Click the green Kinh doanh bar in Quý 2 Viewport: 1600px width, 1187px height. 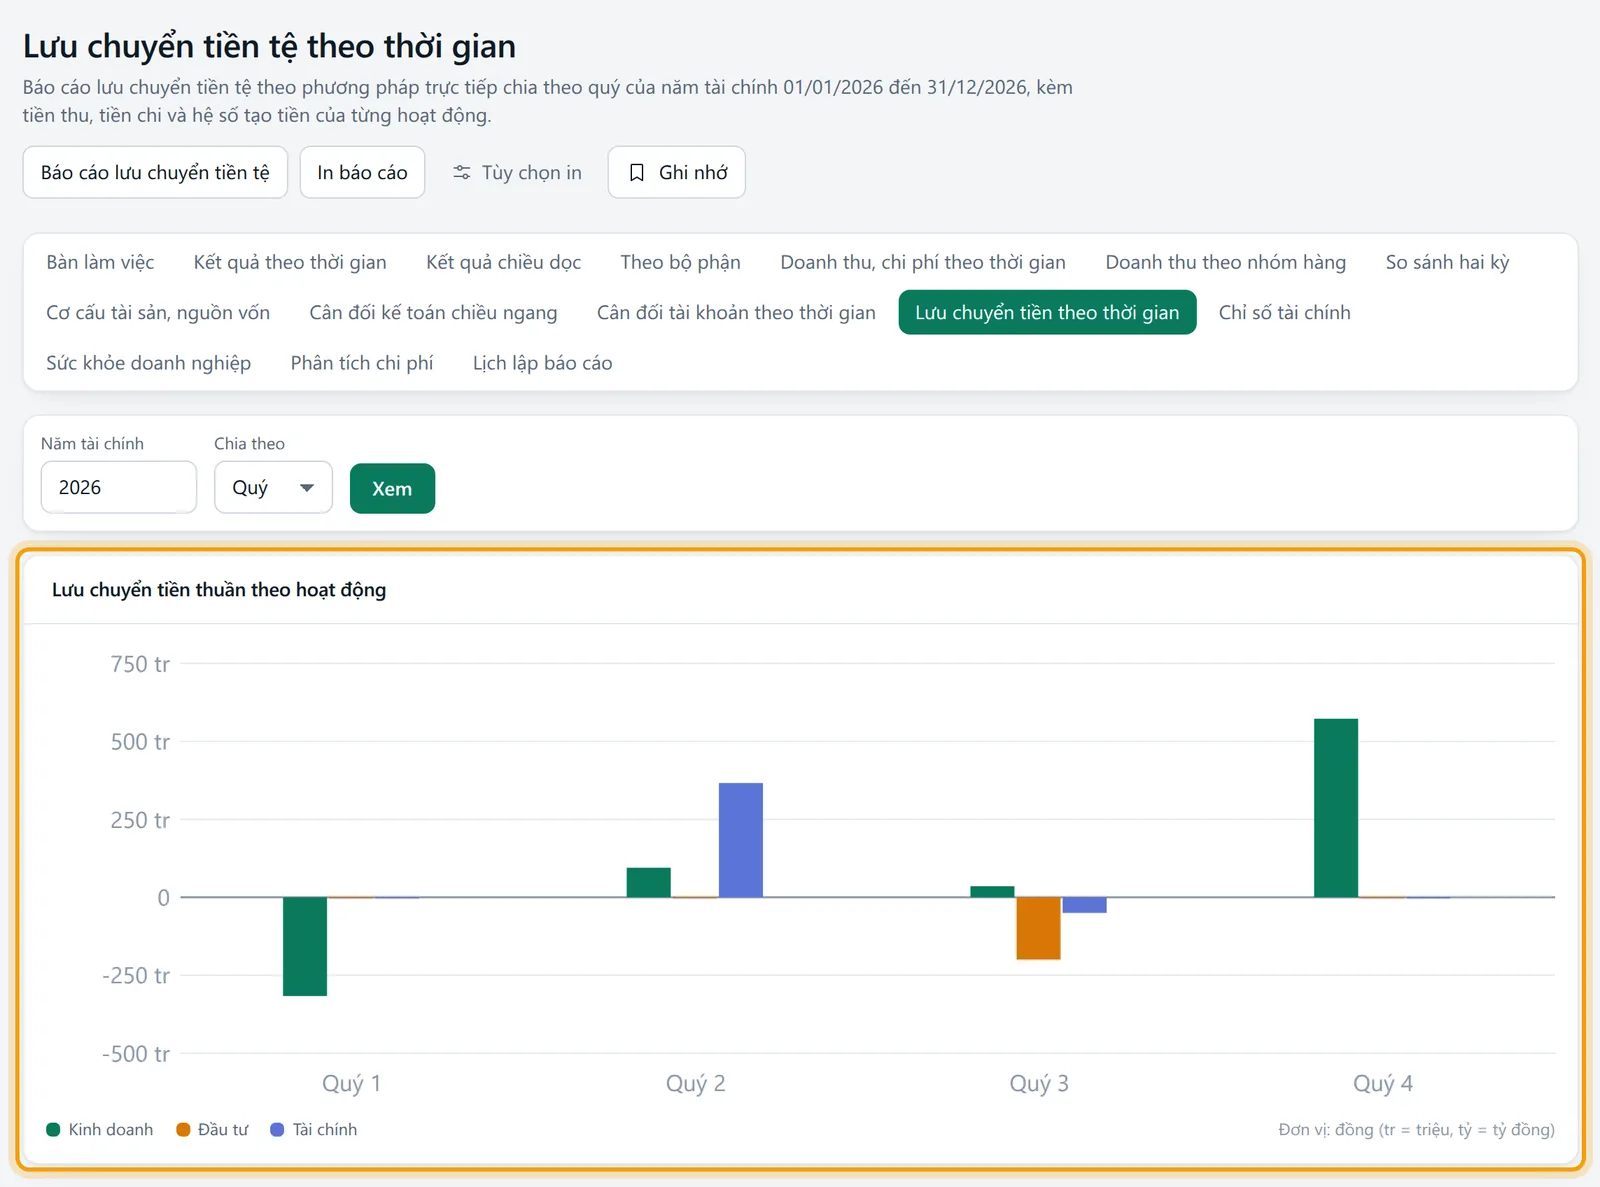point(649,882)
